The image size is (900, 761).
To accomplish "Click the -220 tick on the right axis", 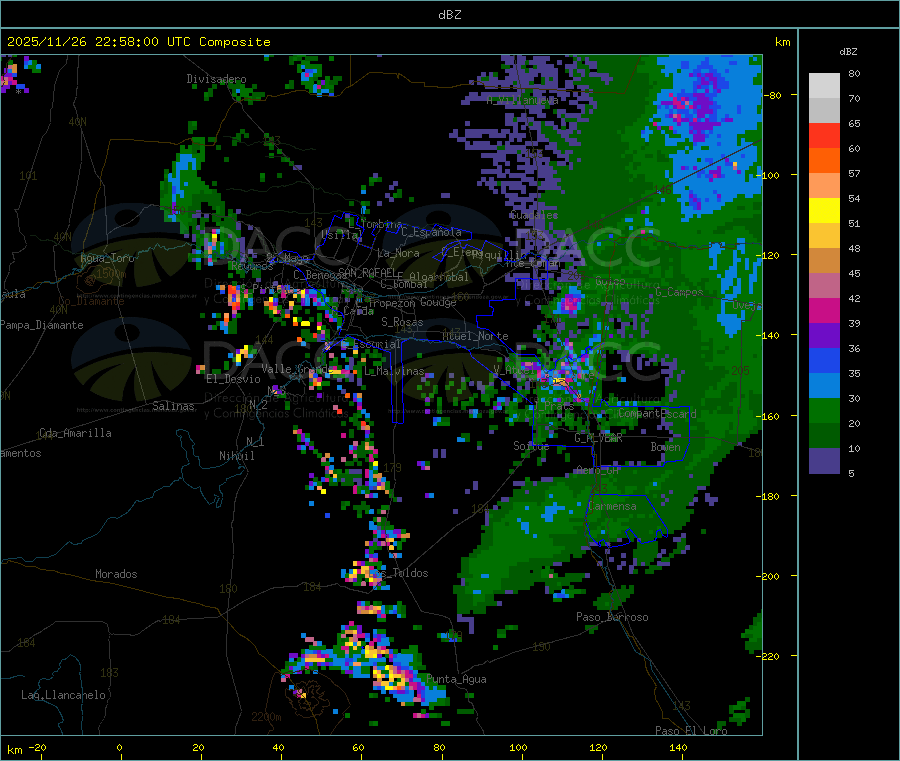I will [769, 656].
